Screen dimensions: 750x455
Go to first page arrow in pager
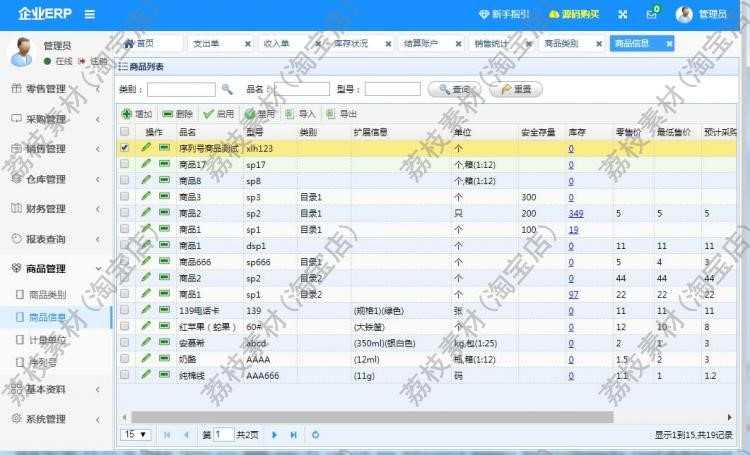tap(167, 435)
